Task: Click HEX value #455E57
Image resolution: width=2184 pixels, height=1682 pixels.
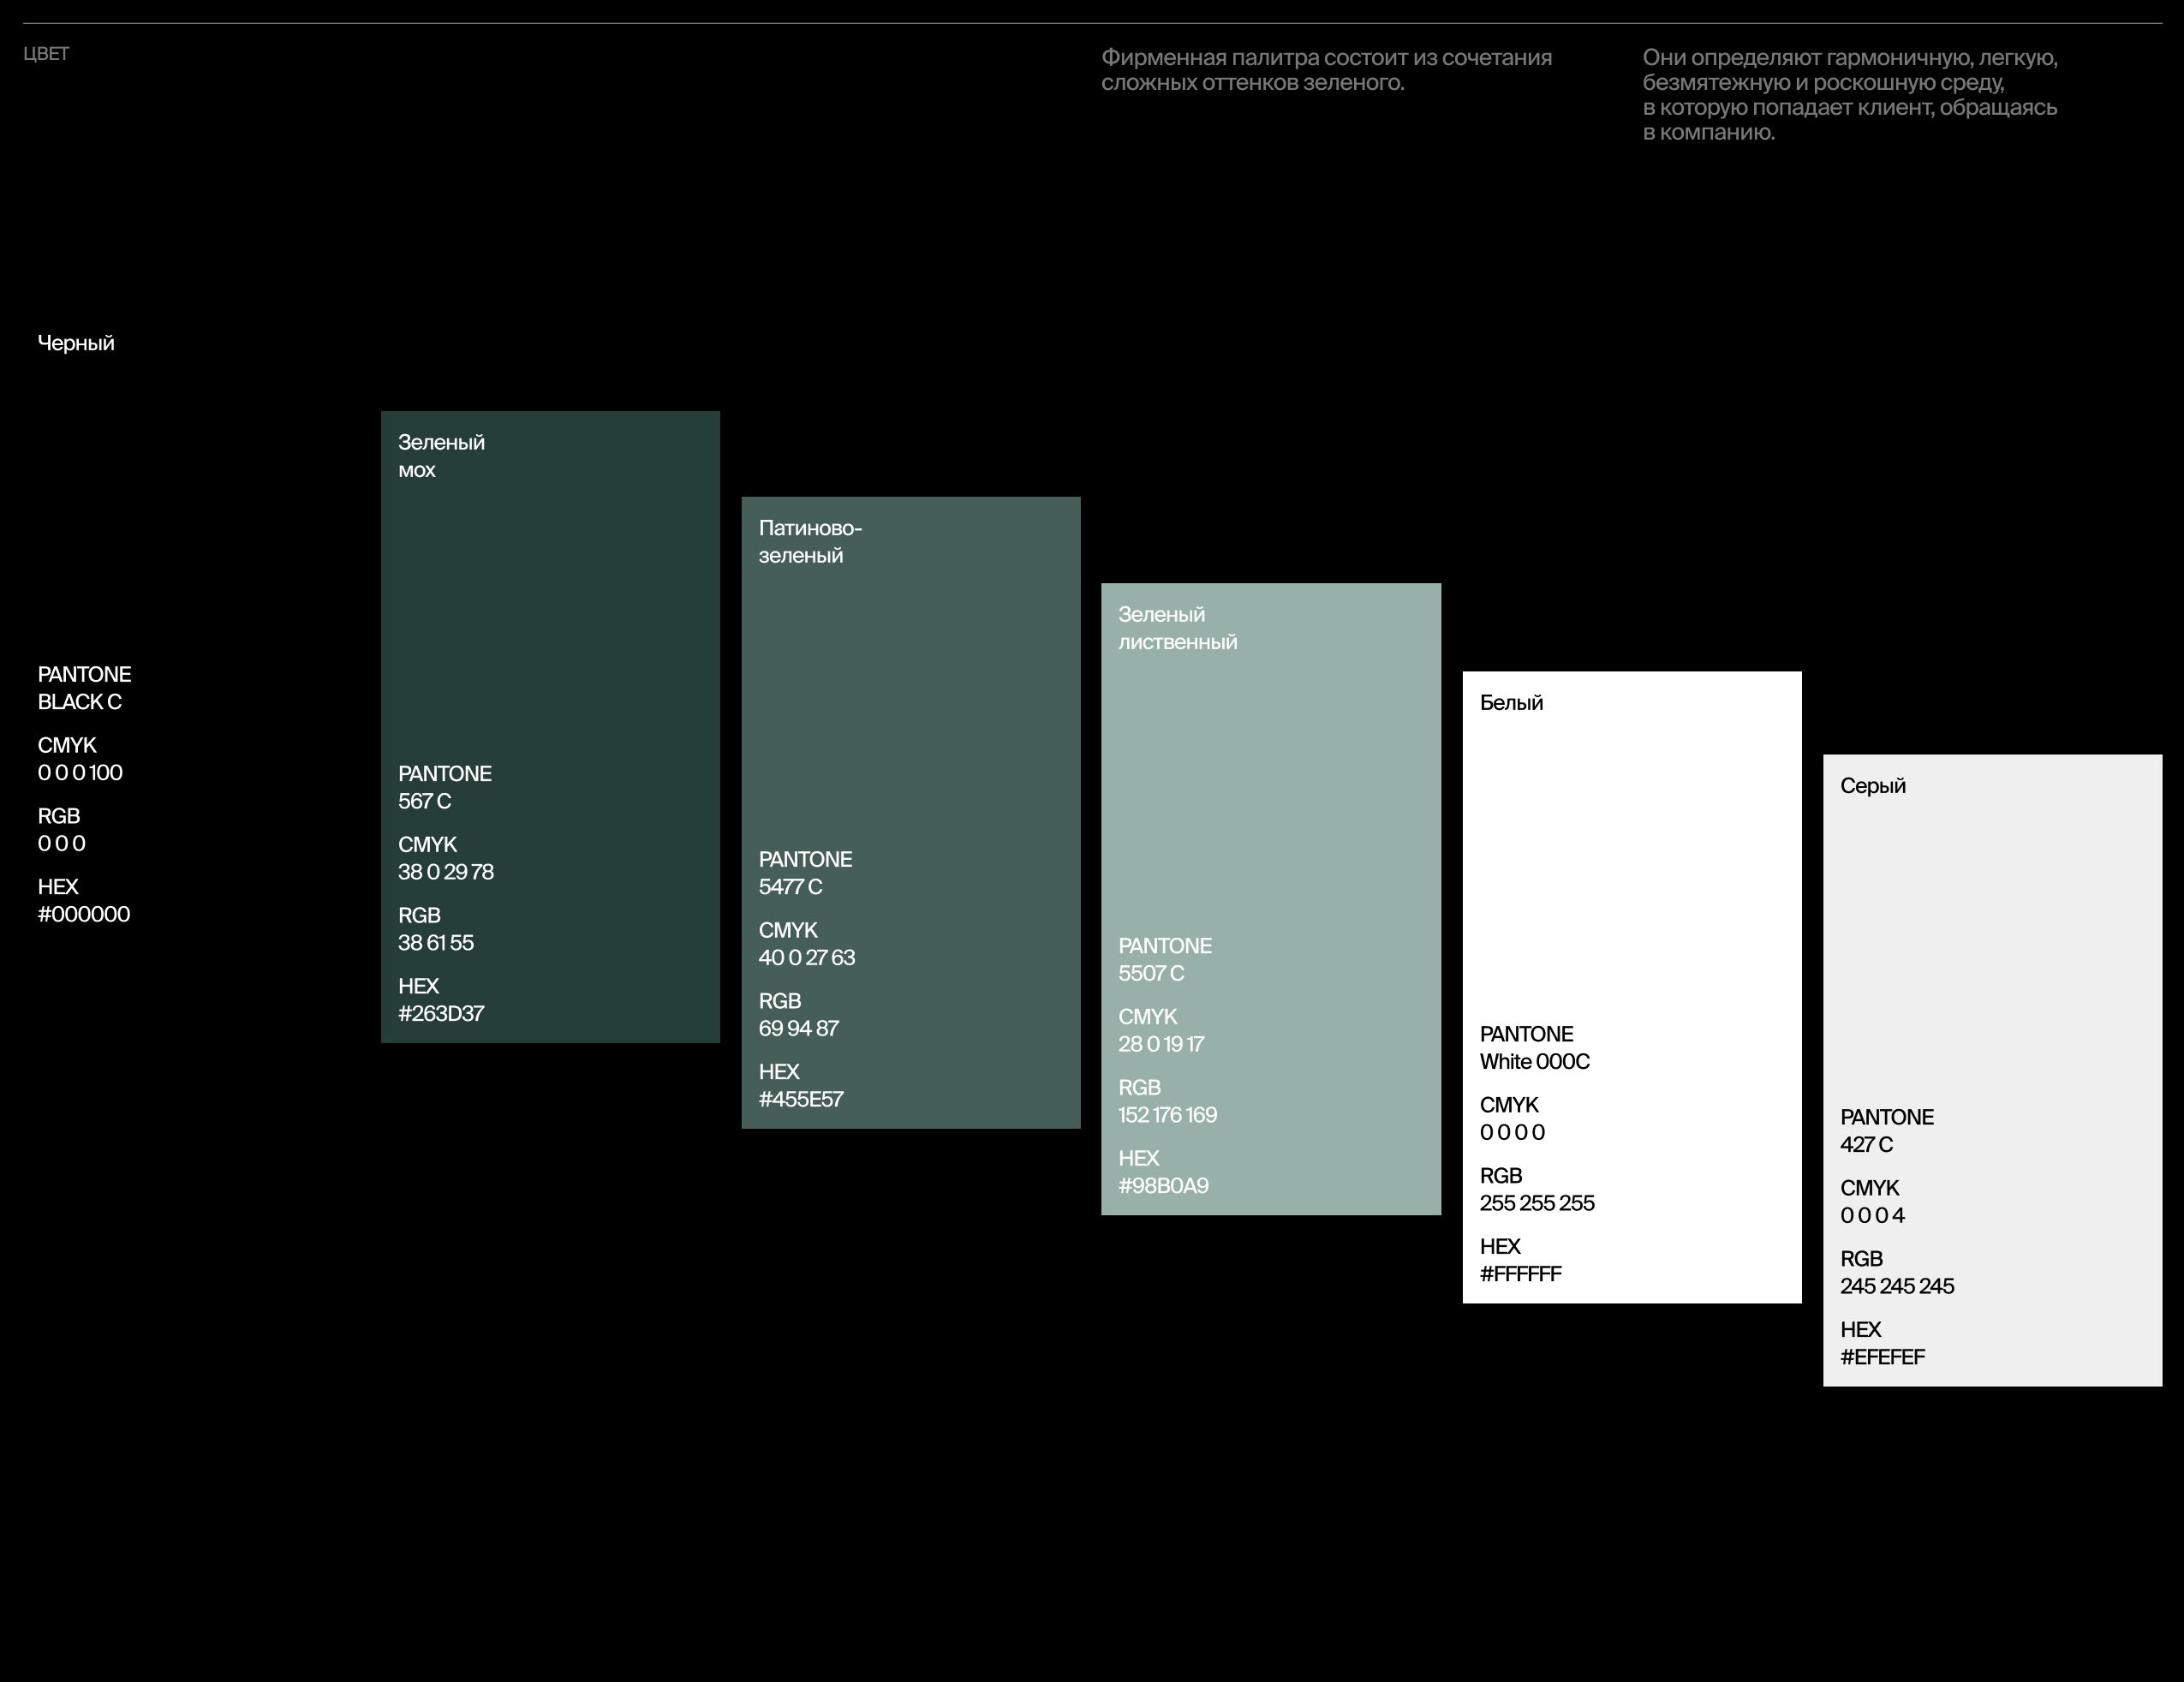Action: pyautogui.click(x=801, y=1099)
